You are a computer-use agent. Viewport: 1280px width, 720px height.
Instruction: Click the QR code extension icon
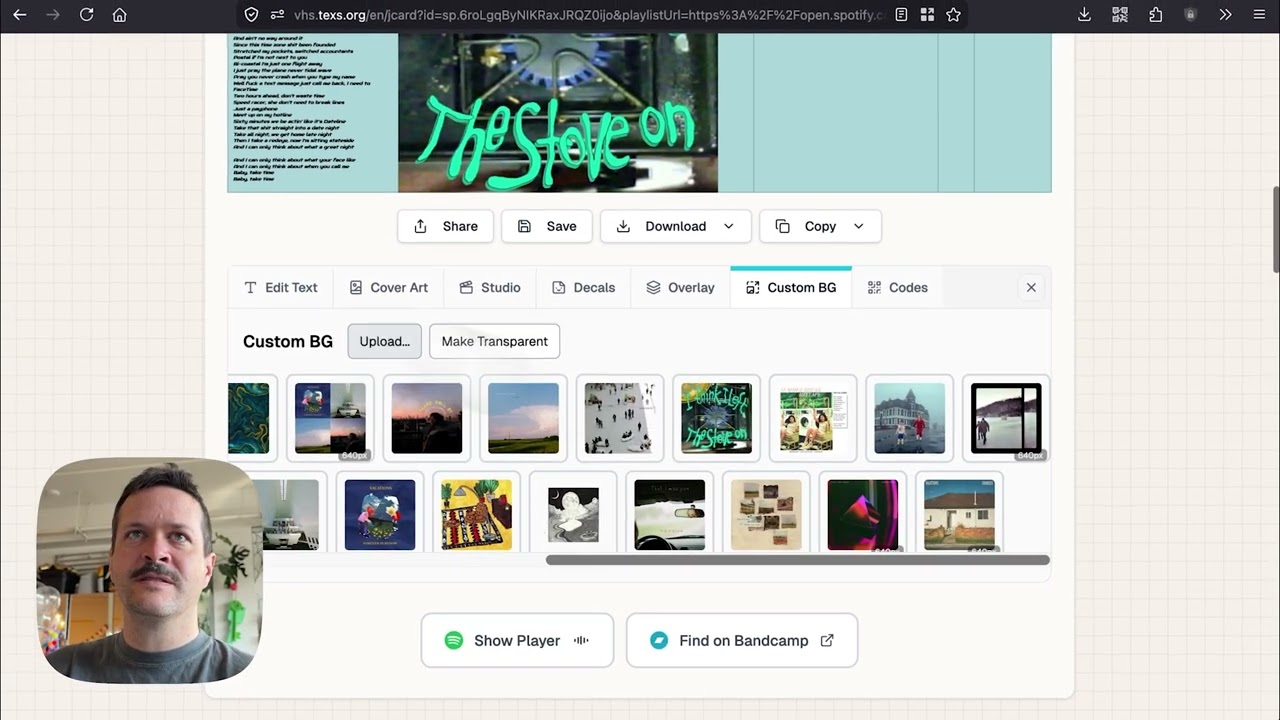(1120, 15)
